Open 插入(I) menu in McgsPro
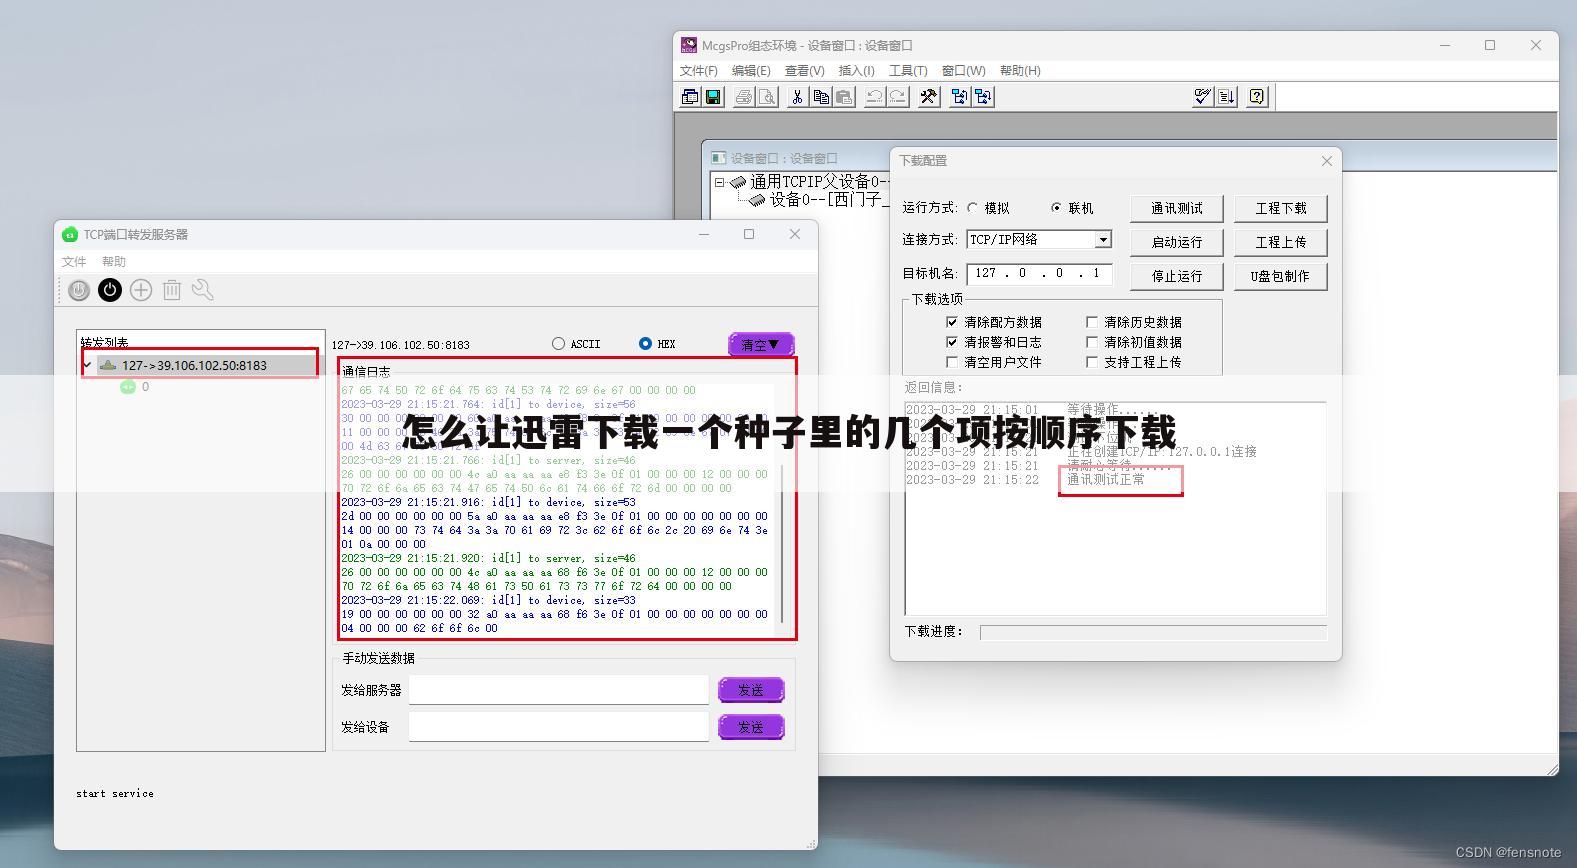 856,71
